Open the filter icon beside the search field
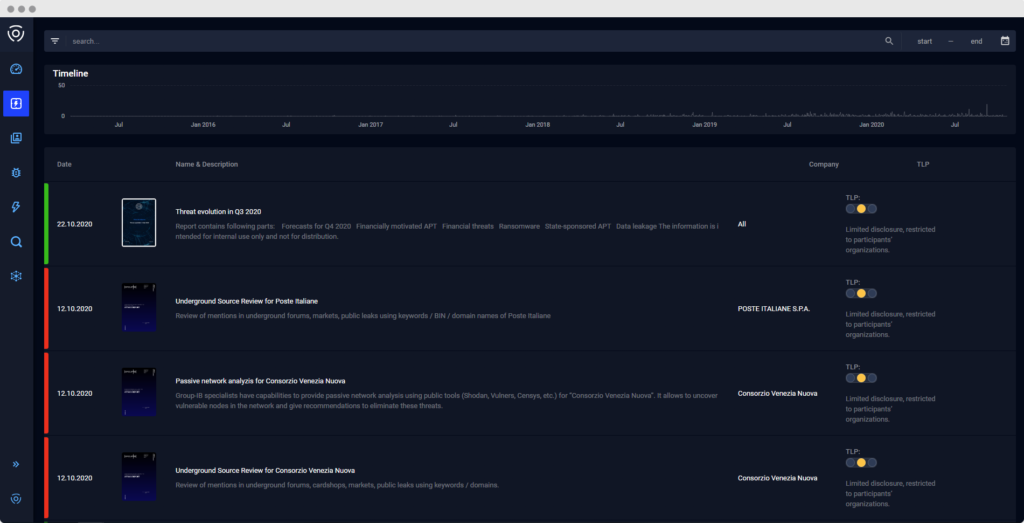Viewport: 1024px width, 523px height. pos(55,41)
